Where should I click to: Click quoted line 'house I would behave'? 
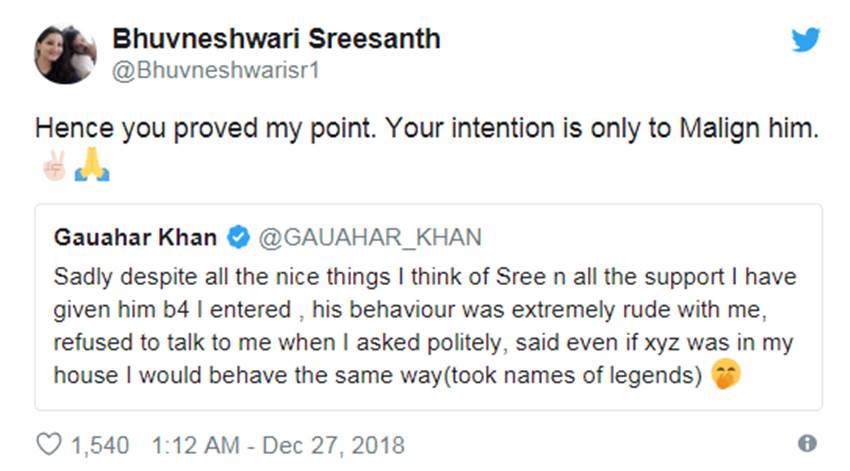coord(378,375)
